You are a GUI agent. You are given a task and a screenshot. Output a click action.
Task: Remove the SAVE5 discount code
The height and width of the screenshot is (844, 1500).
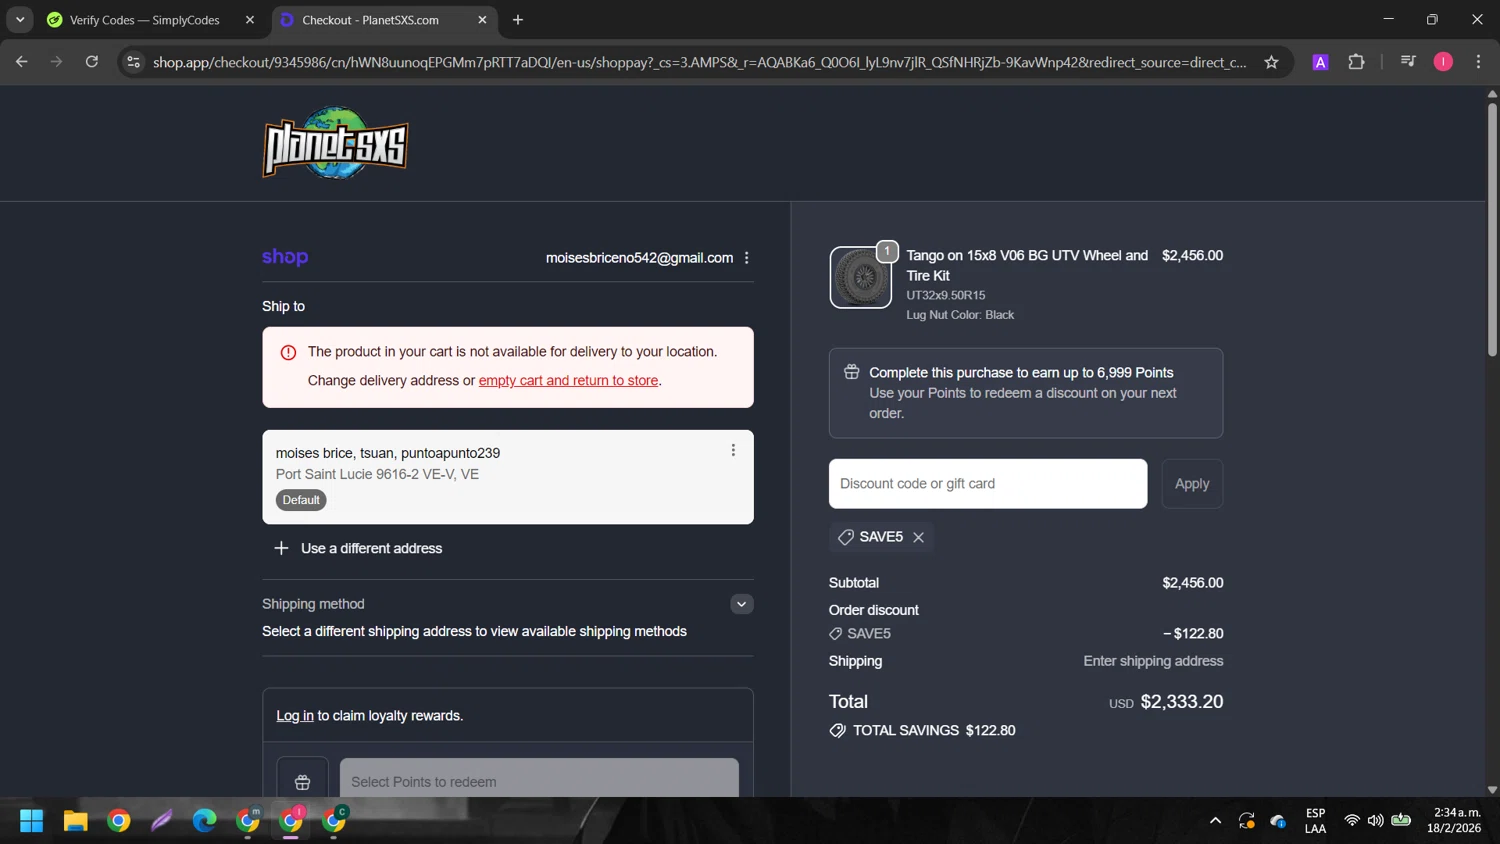pos(918,537)
